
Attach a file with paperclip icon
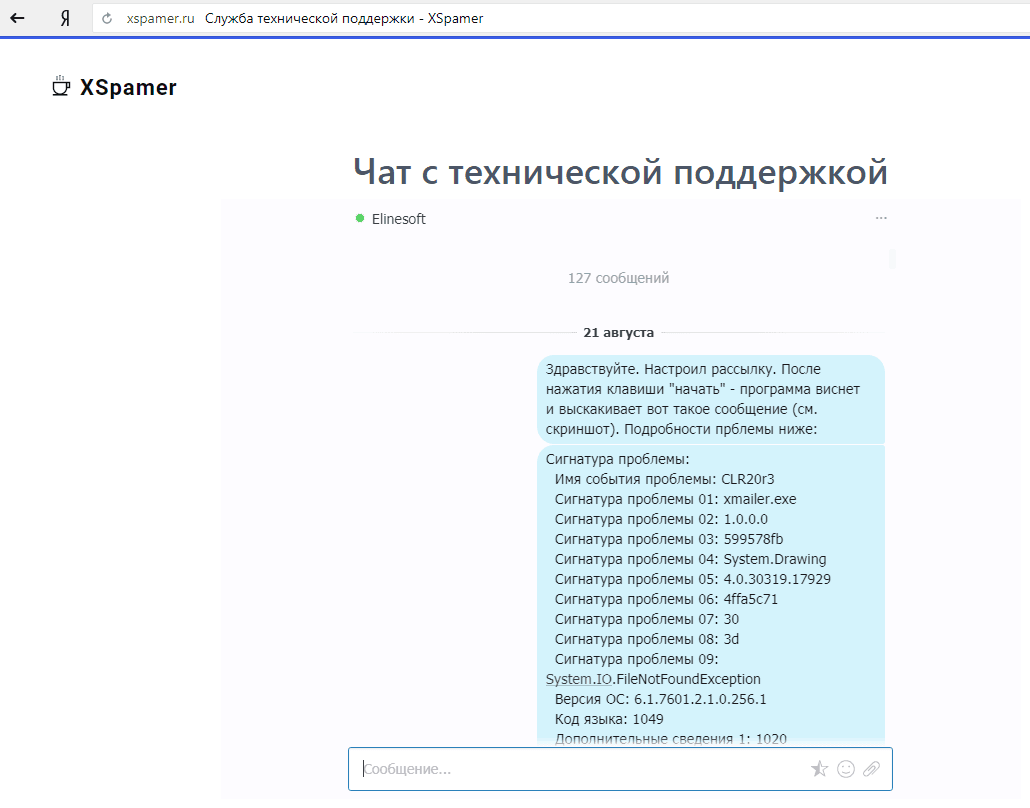coord(872,769)
